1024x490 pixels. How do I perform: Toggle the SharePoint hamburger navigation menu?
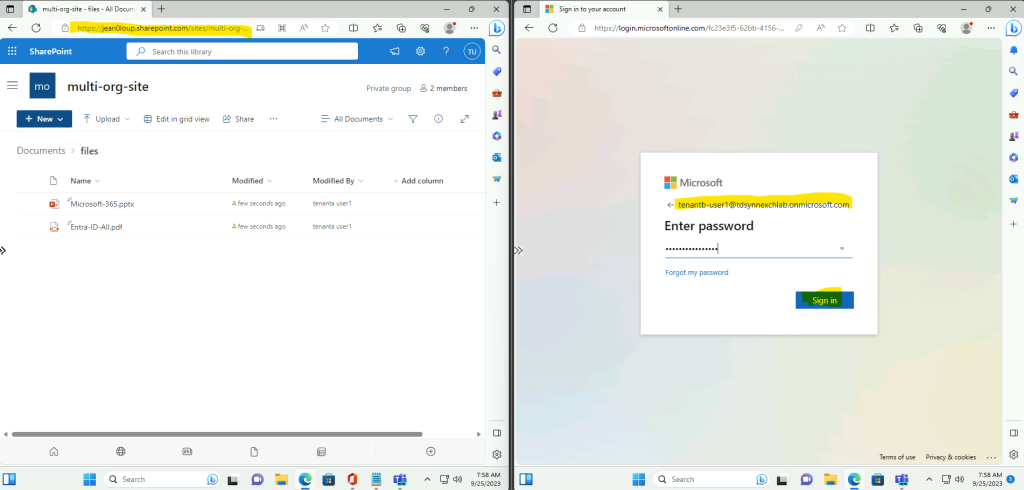point(12,86)
